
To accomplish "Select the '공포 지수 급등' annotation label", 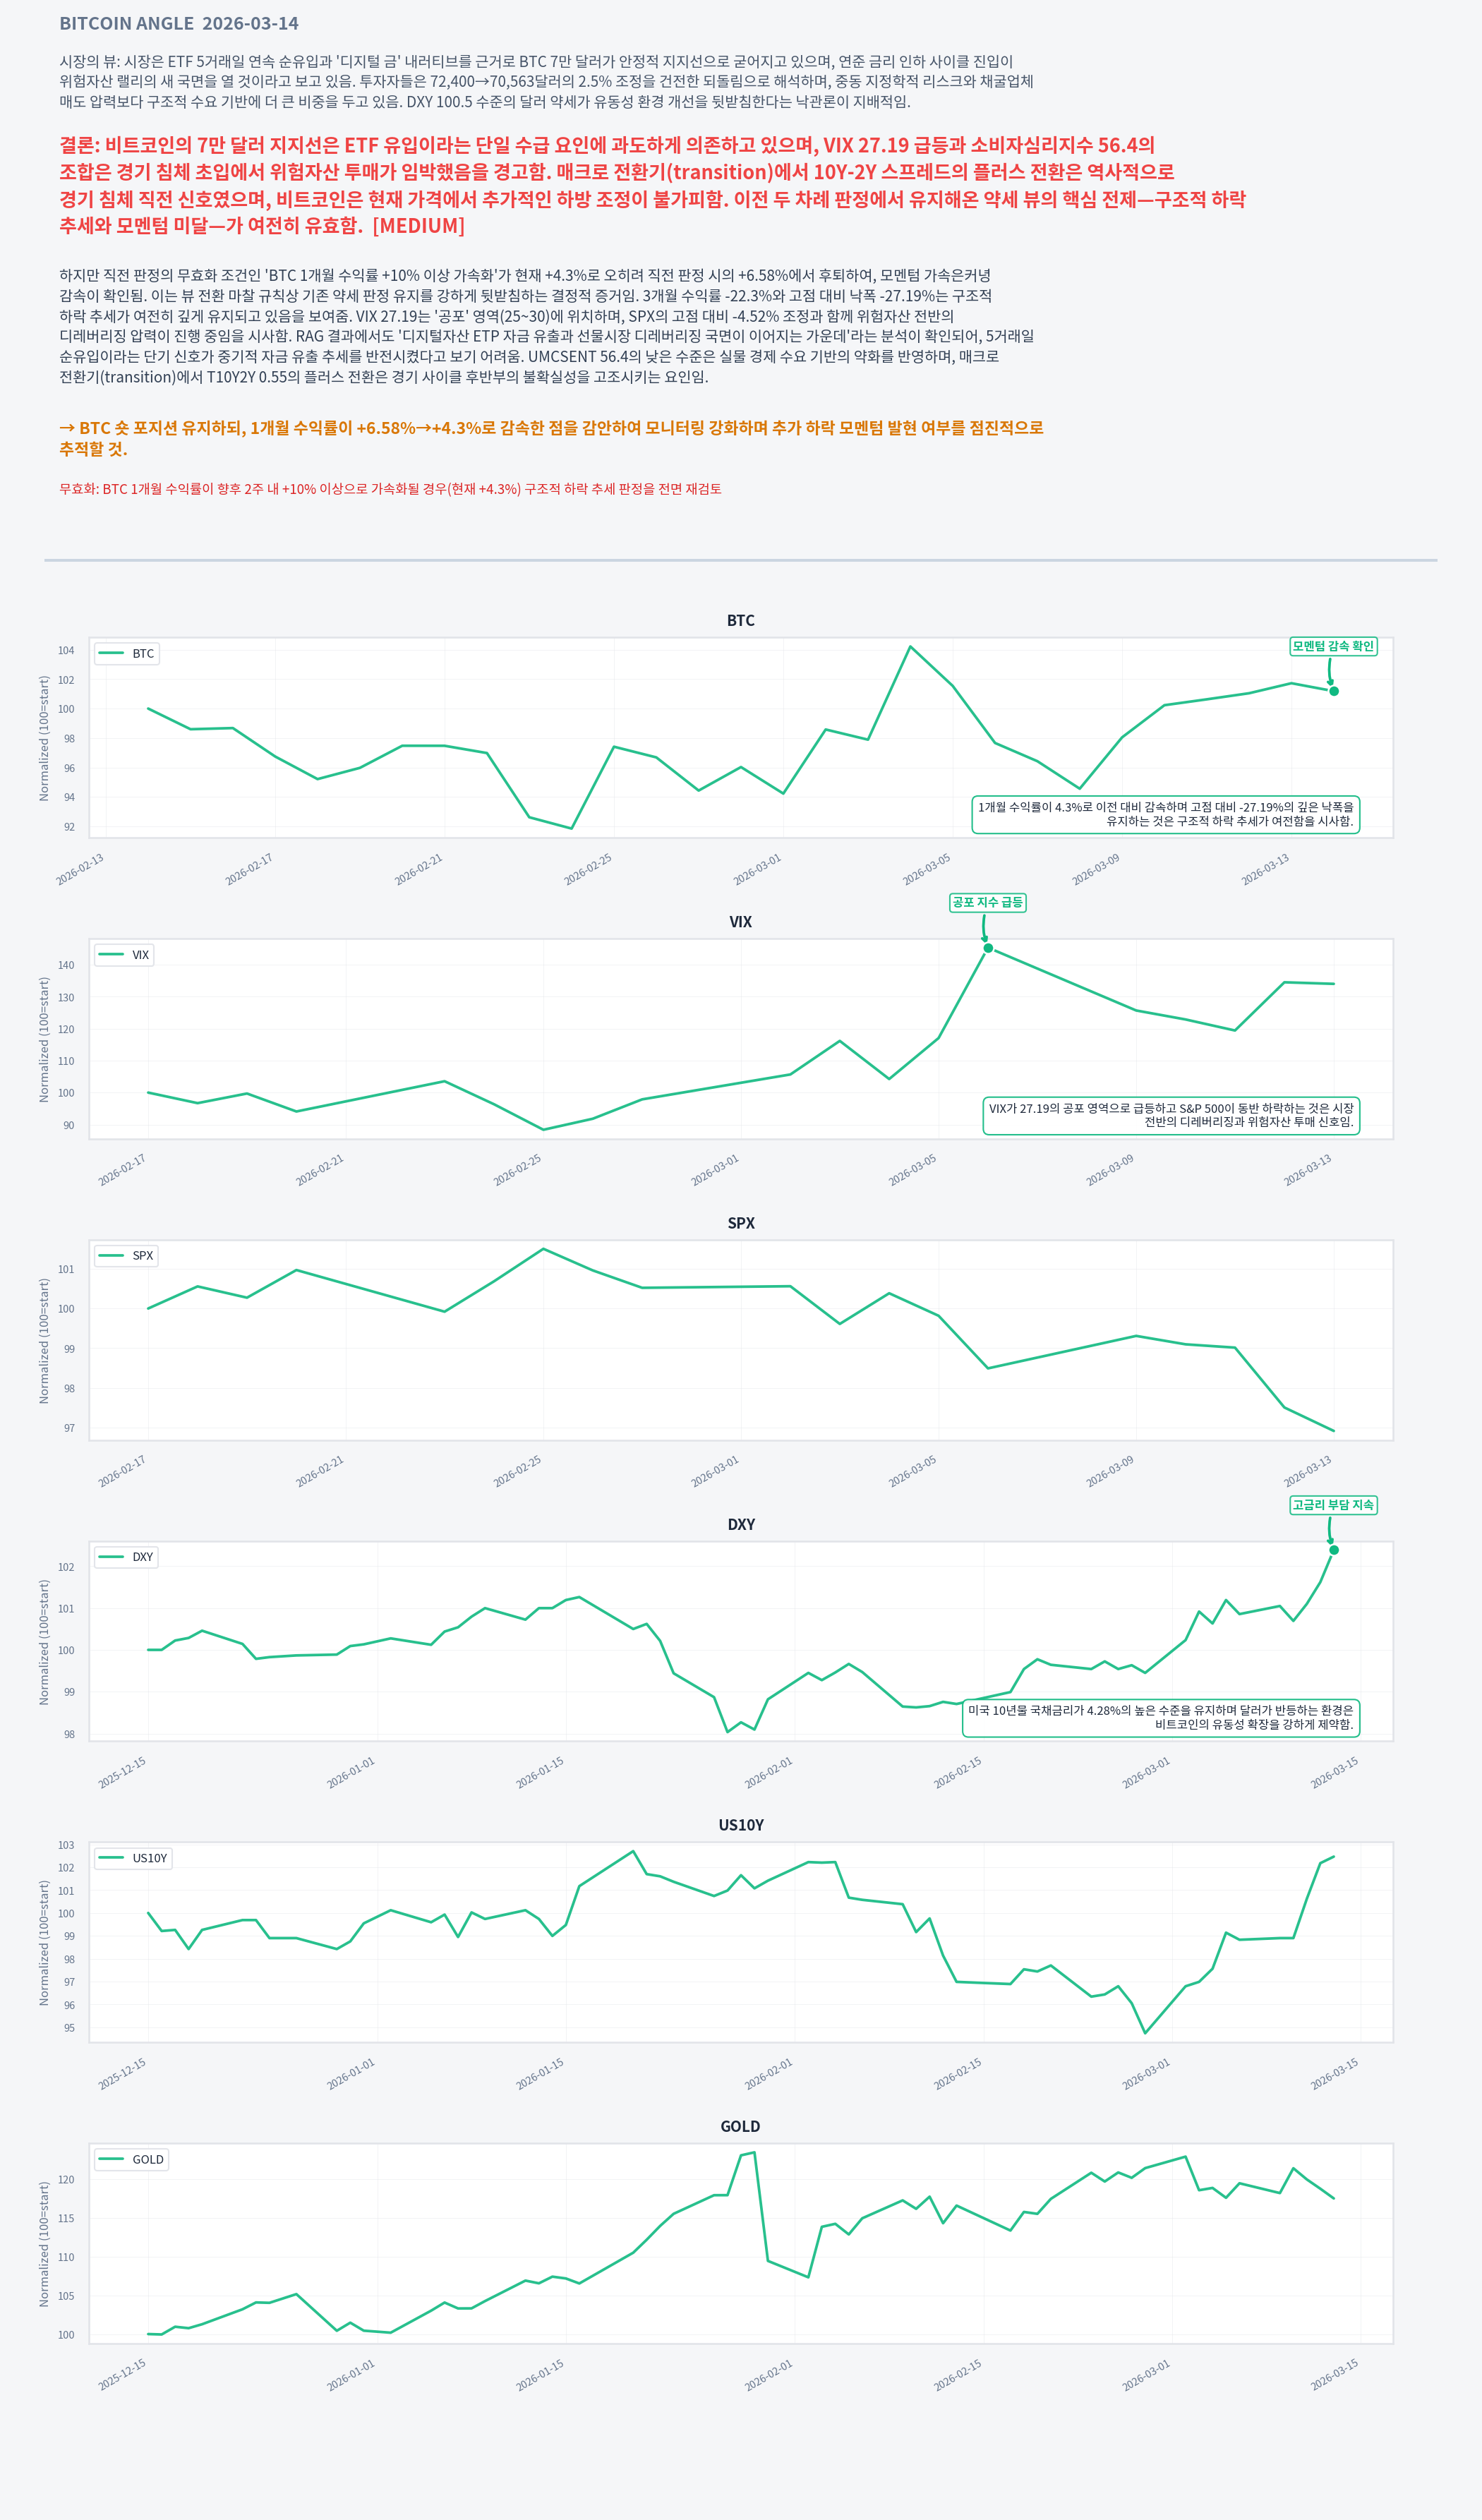I will pyautogui.click(x=987, y=902).
